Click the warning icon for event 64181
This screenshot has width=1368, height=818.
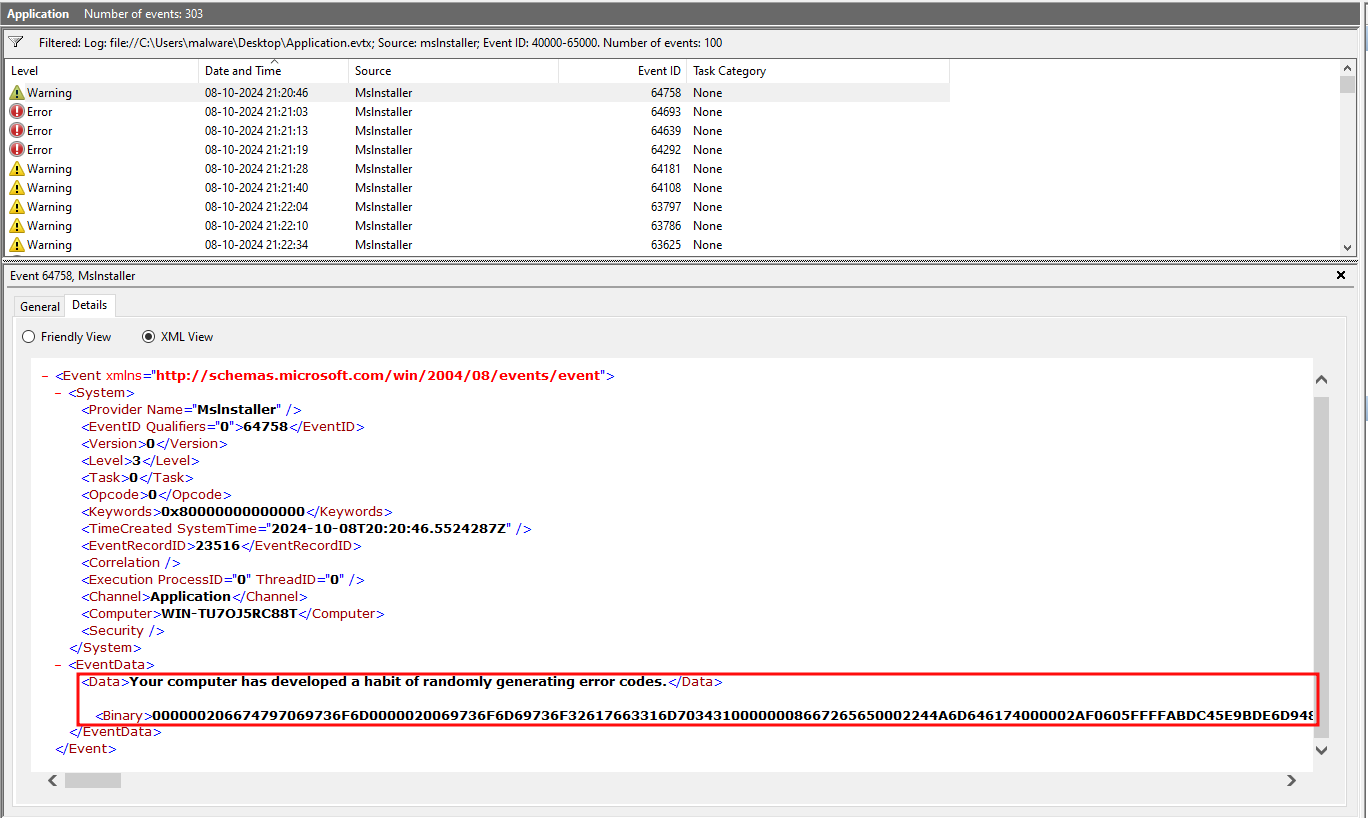pyautogui.click(x=17, y=169)
